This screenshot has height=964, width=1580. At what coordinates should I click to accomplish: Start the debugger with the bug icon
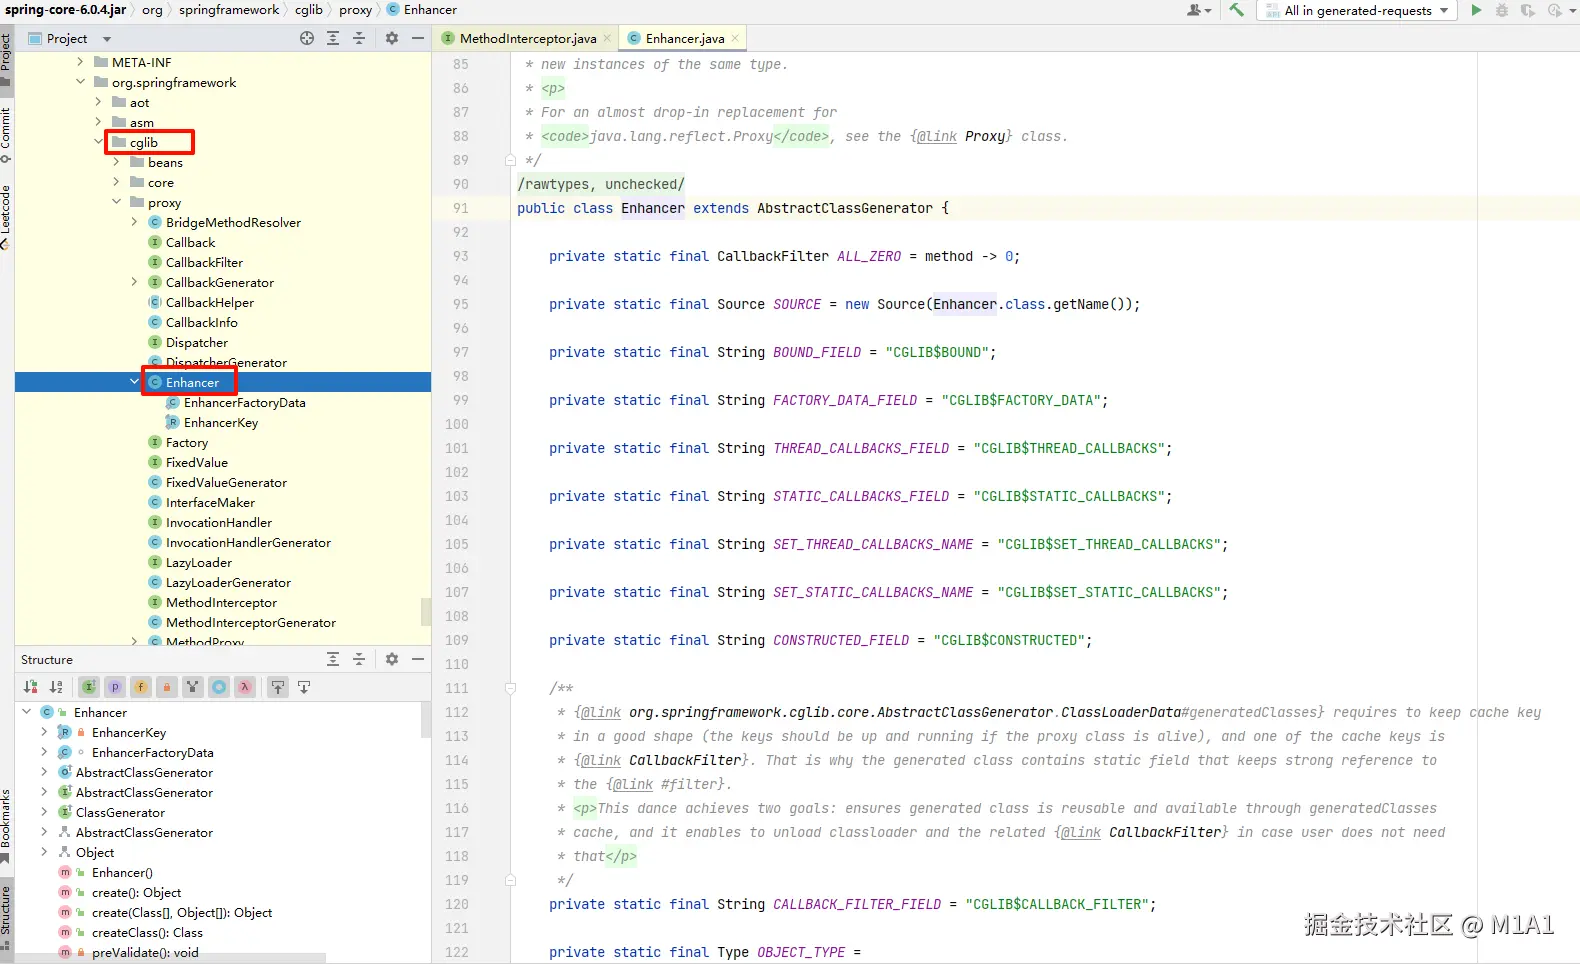(1501, 10)
